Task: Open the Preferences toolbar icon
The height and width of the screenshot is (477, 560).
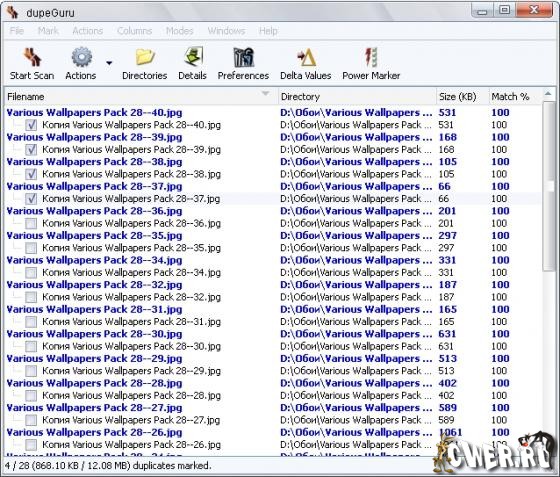Action: point(244,57)
